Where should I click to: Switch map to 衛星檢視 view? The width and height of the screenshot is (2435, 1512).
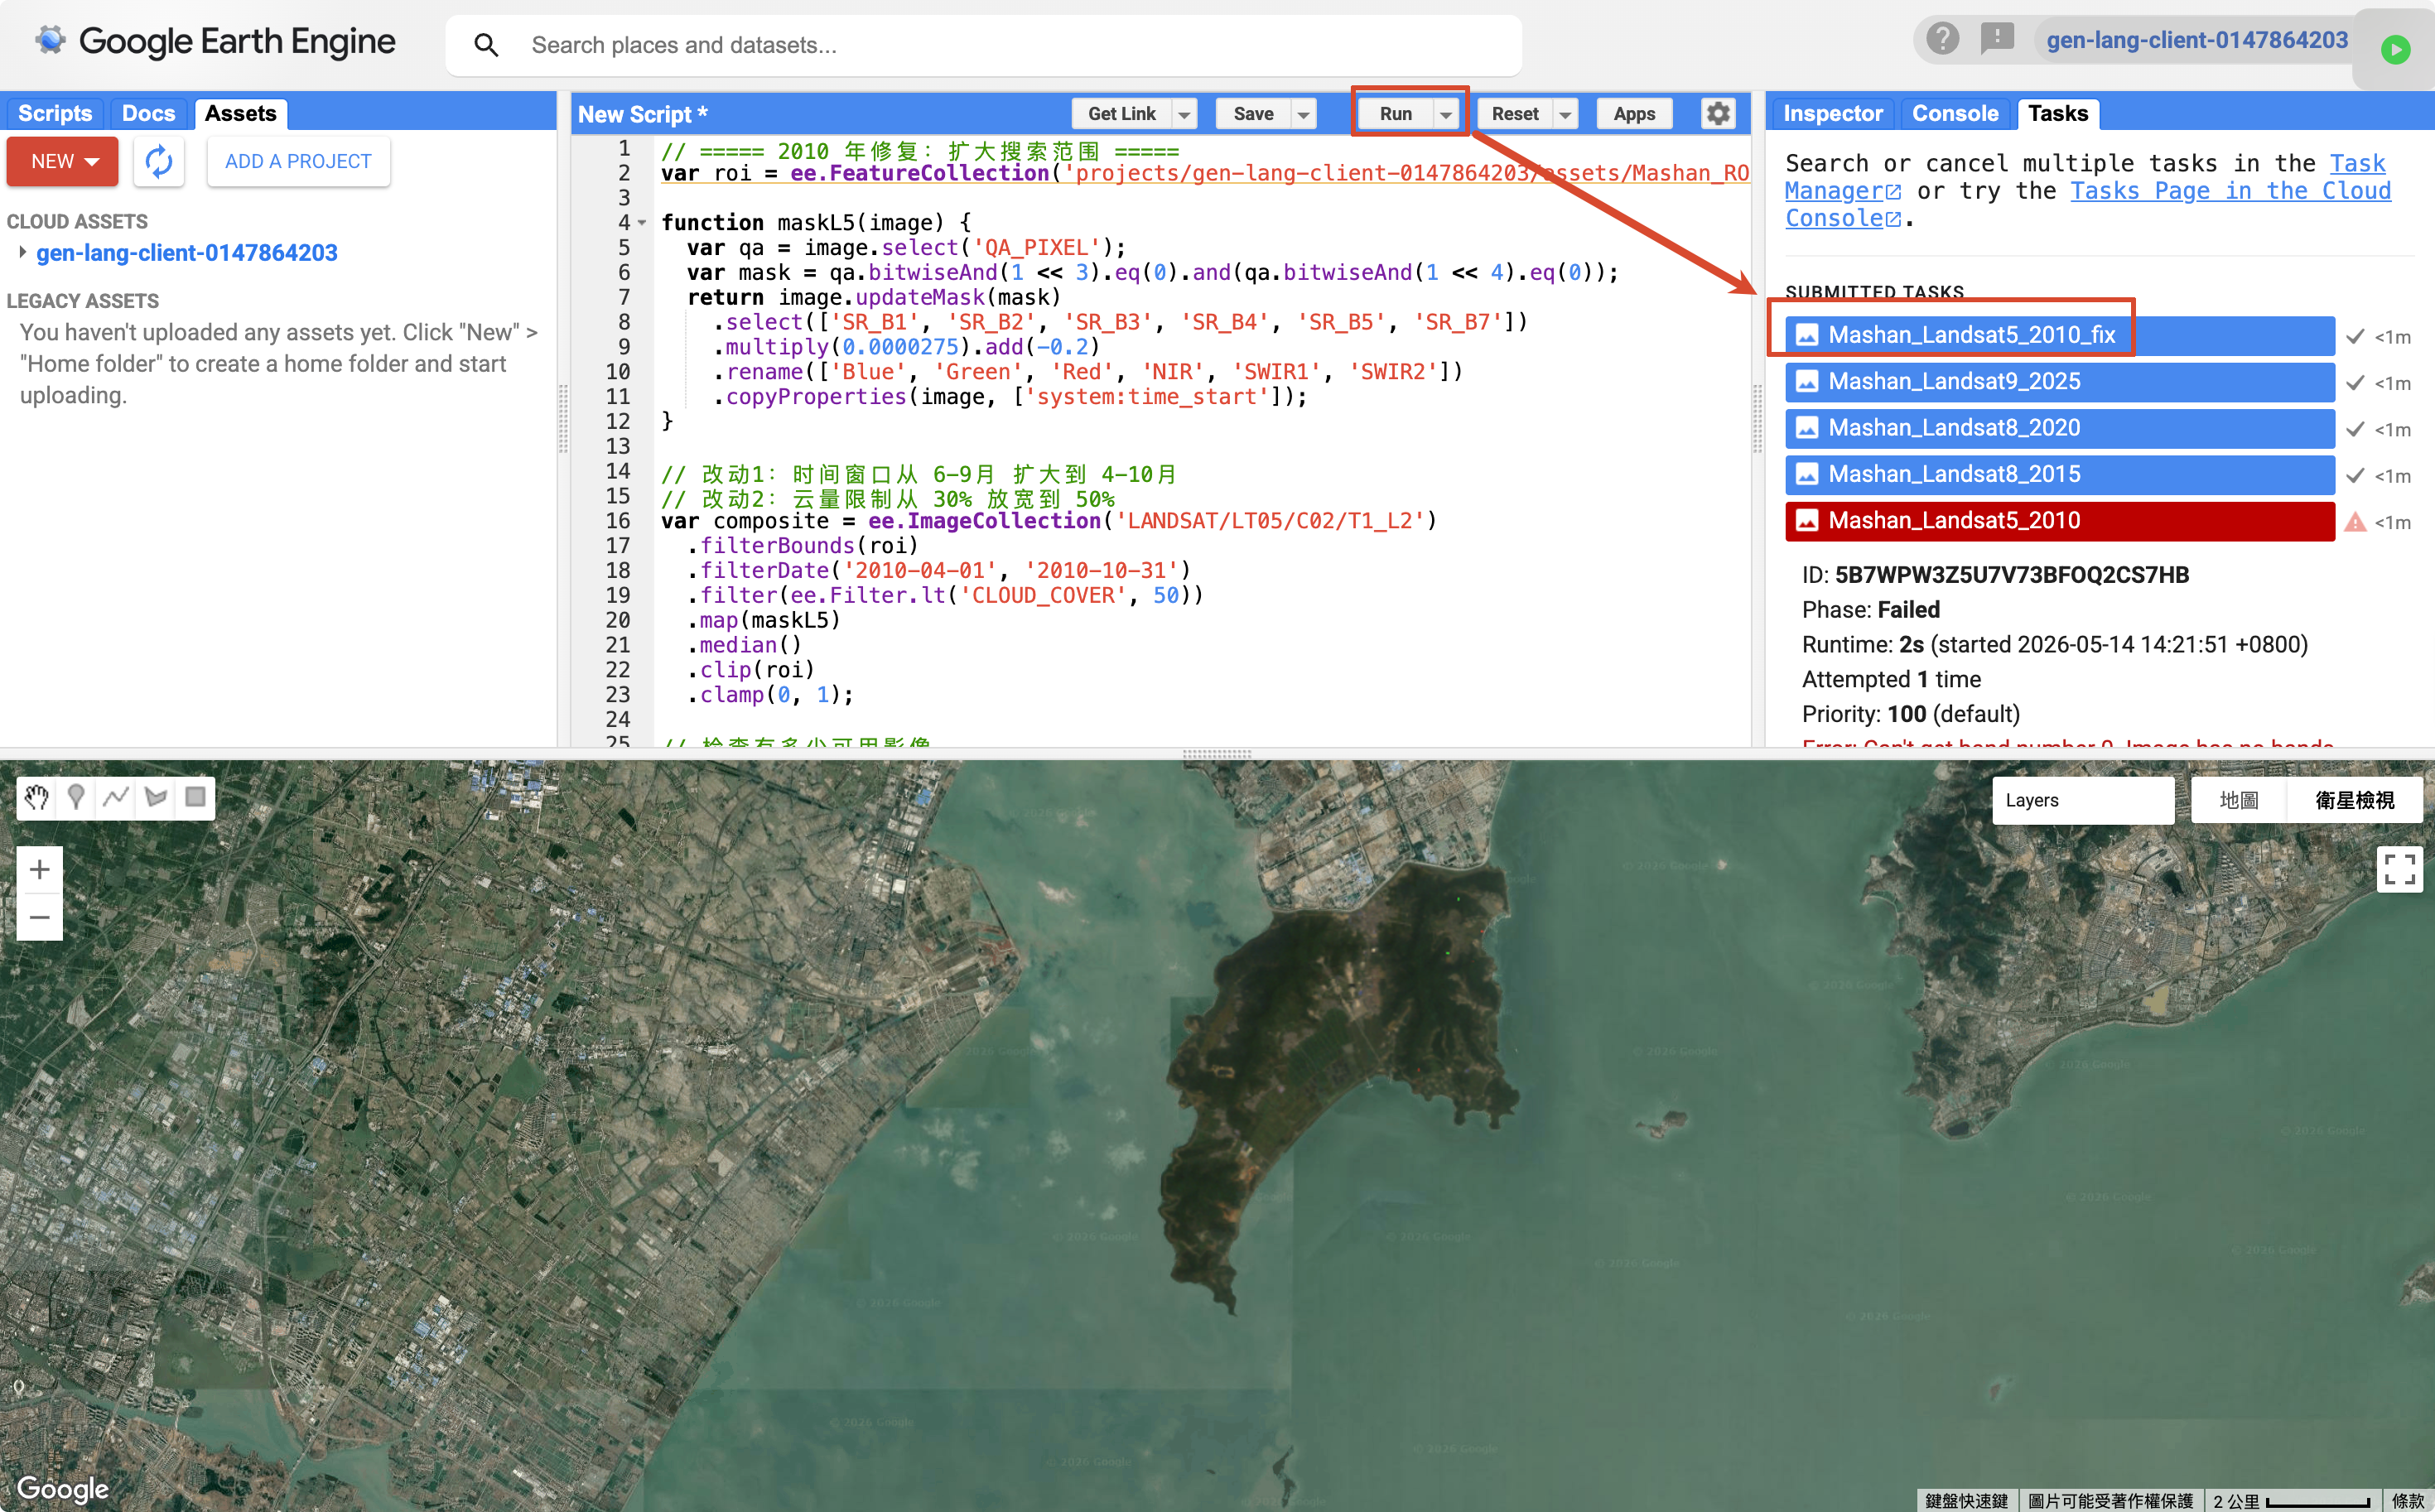(2354, 800)
